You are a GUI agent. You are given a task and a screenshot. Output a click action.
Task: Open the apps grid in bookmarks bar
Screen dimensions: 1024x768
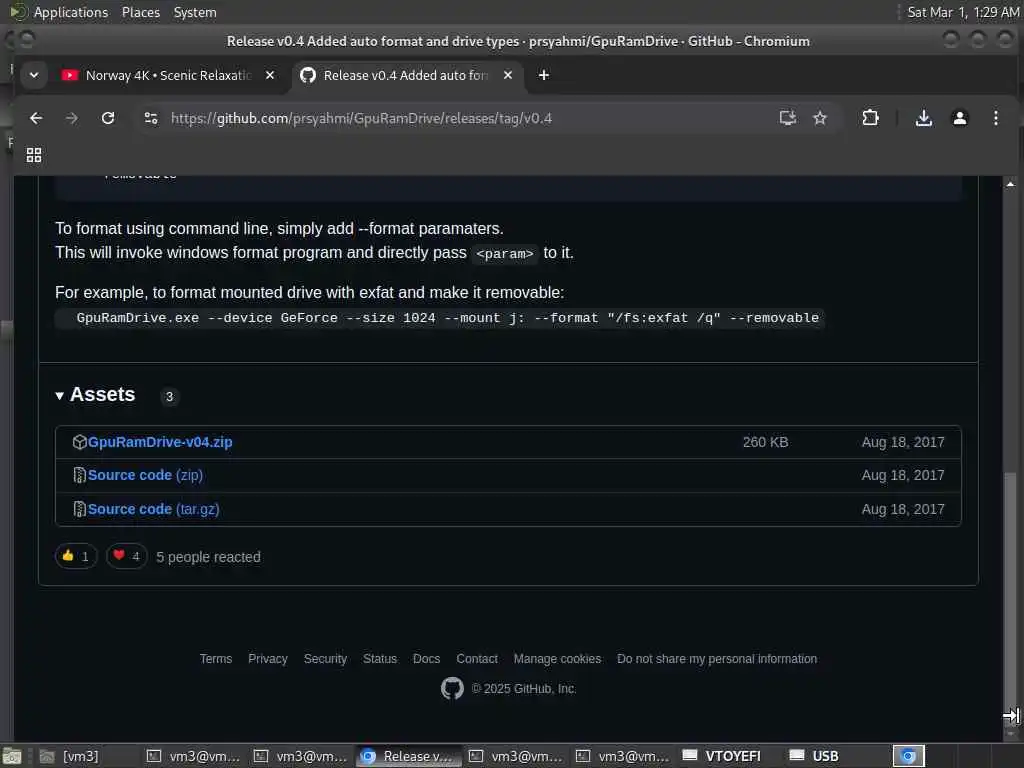(x=34, y=155)
